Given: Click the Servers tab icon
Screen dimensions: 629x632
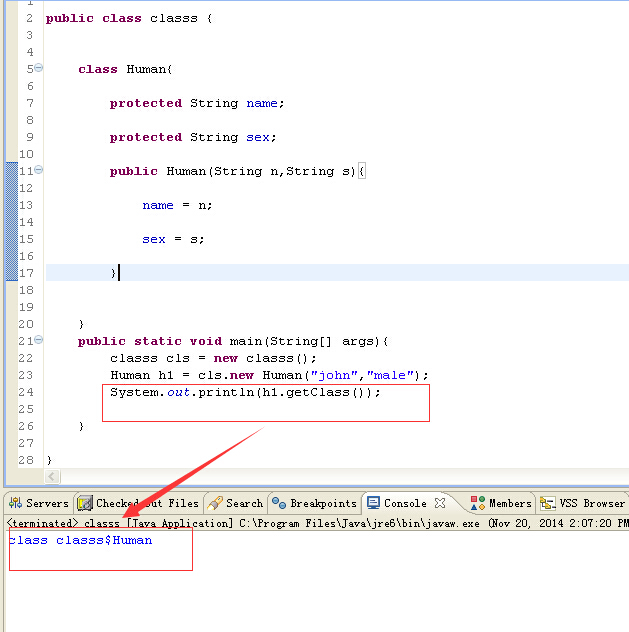Looking at the screenshot, I should [16, 503].
